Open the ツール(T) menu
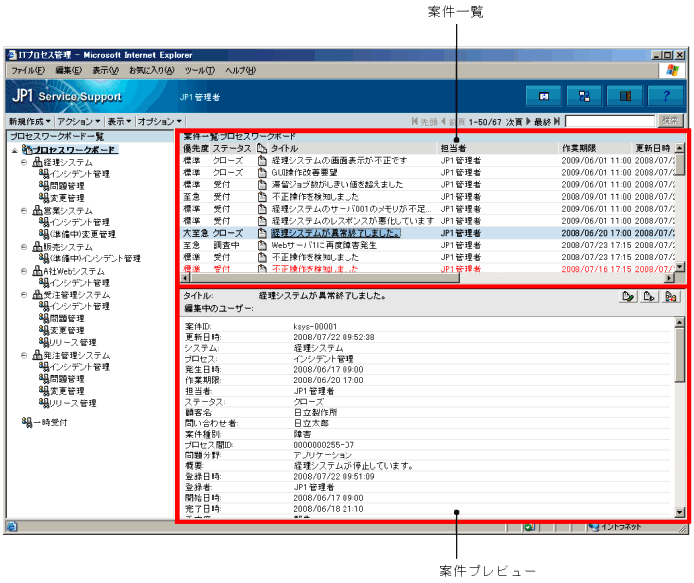This screenshot has width=694, height=583. (x=200, y=70)
